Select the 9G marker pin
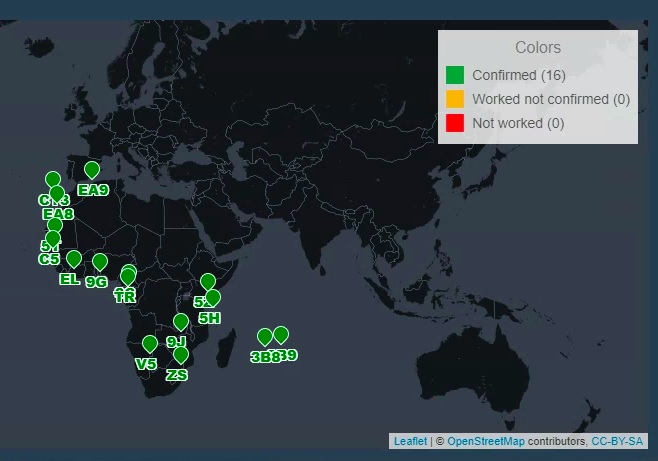Image resolution: width=658 pixels, height=461 pixels. tap(100, 262)
